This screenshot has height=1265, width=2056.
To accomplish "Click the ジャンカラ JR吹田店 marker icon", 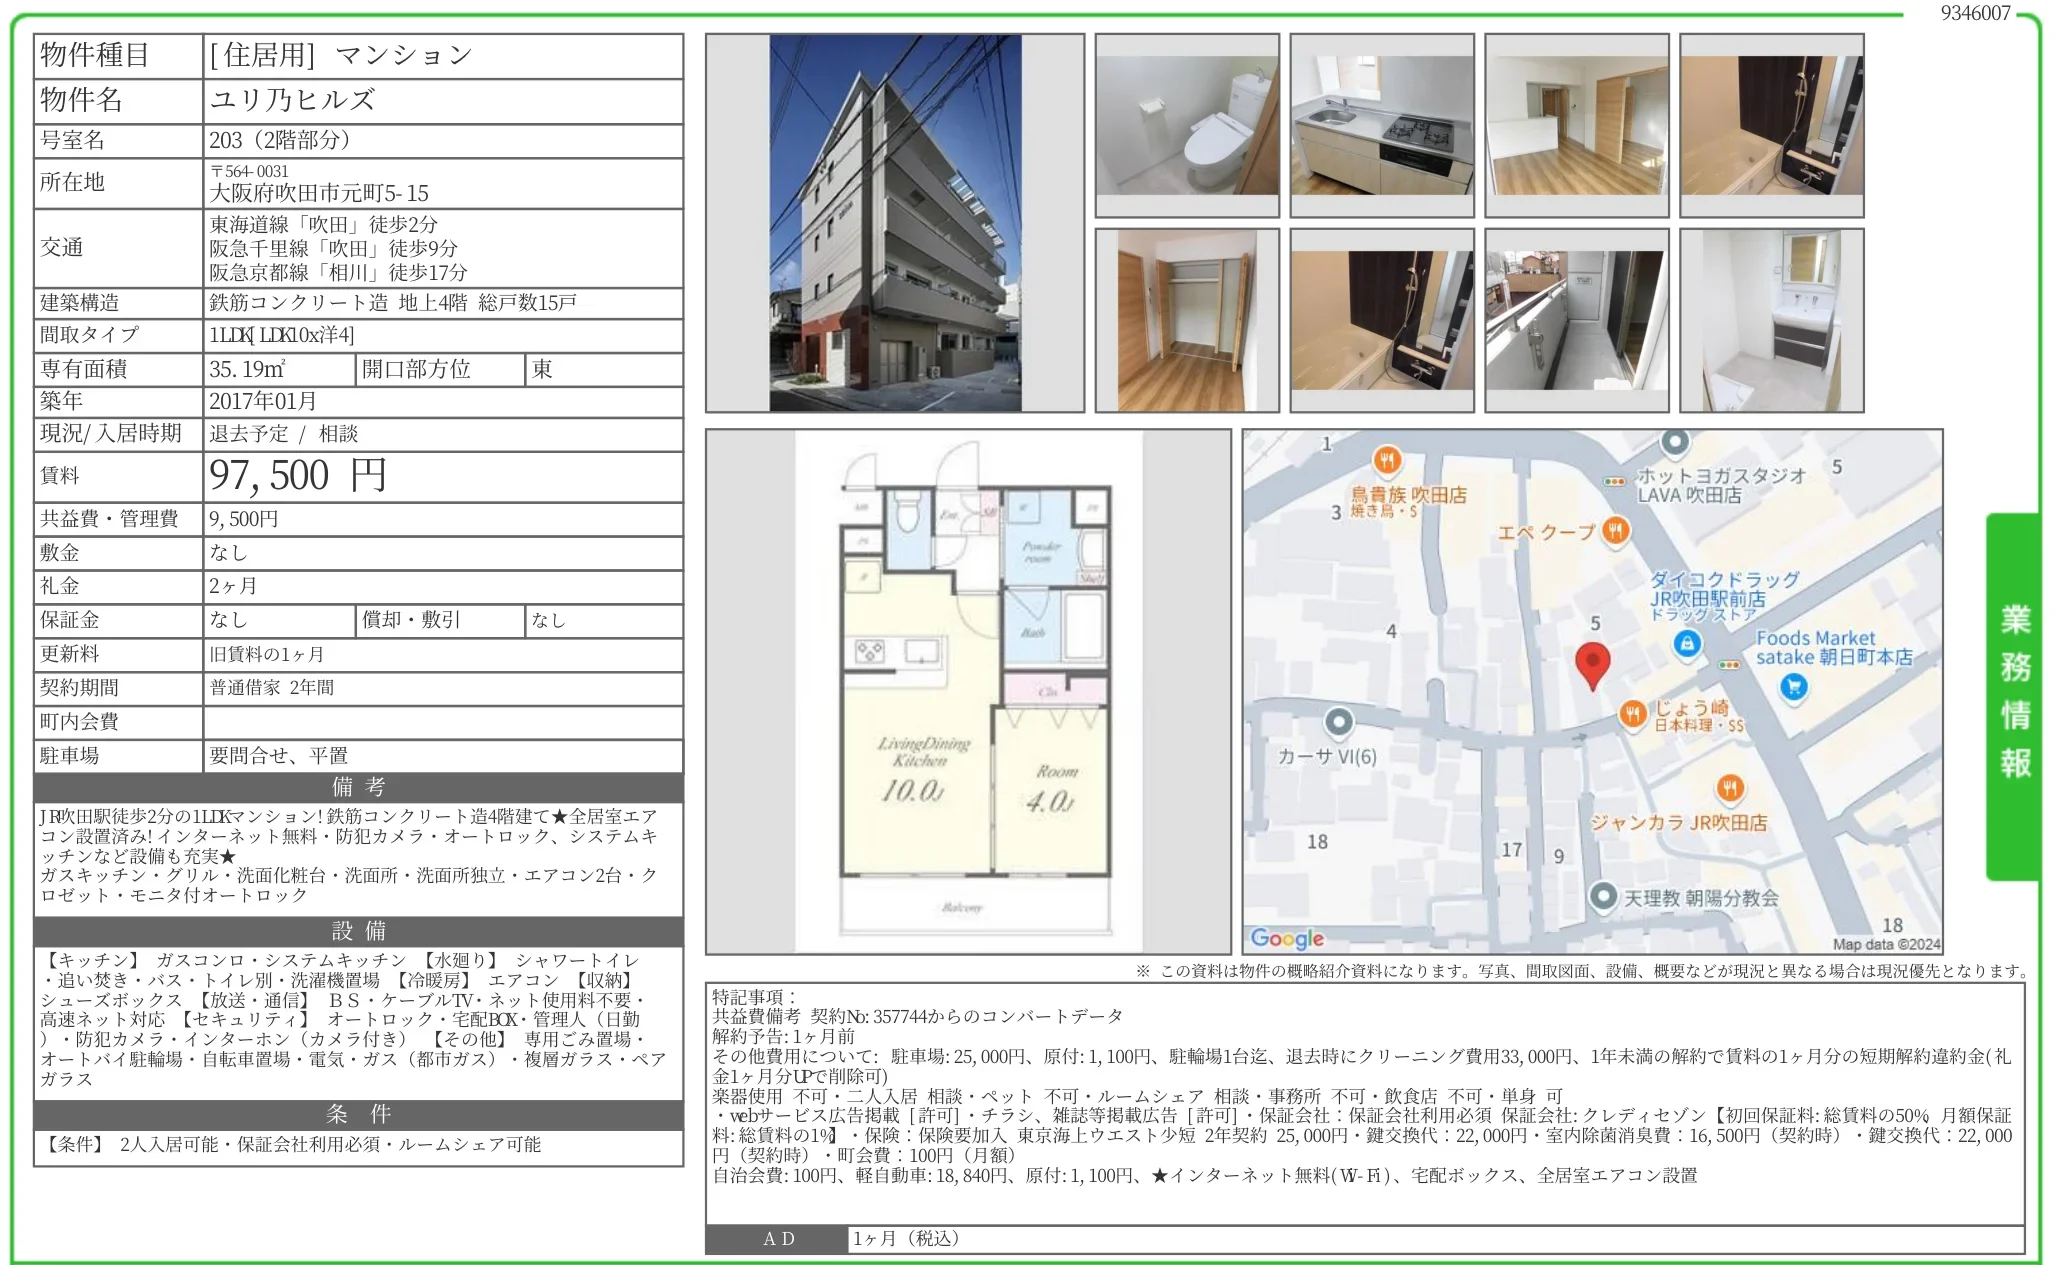I will point(1730,788).
